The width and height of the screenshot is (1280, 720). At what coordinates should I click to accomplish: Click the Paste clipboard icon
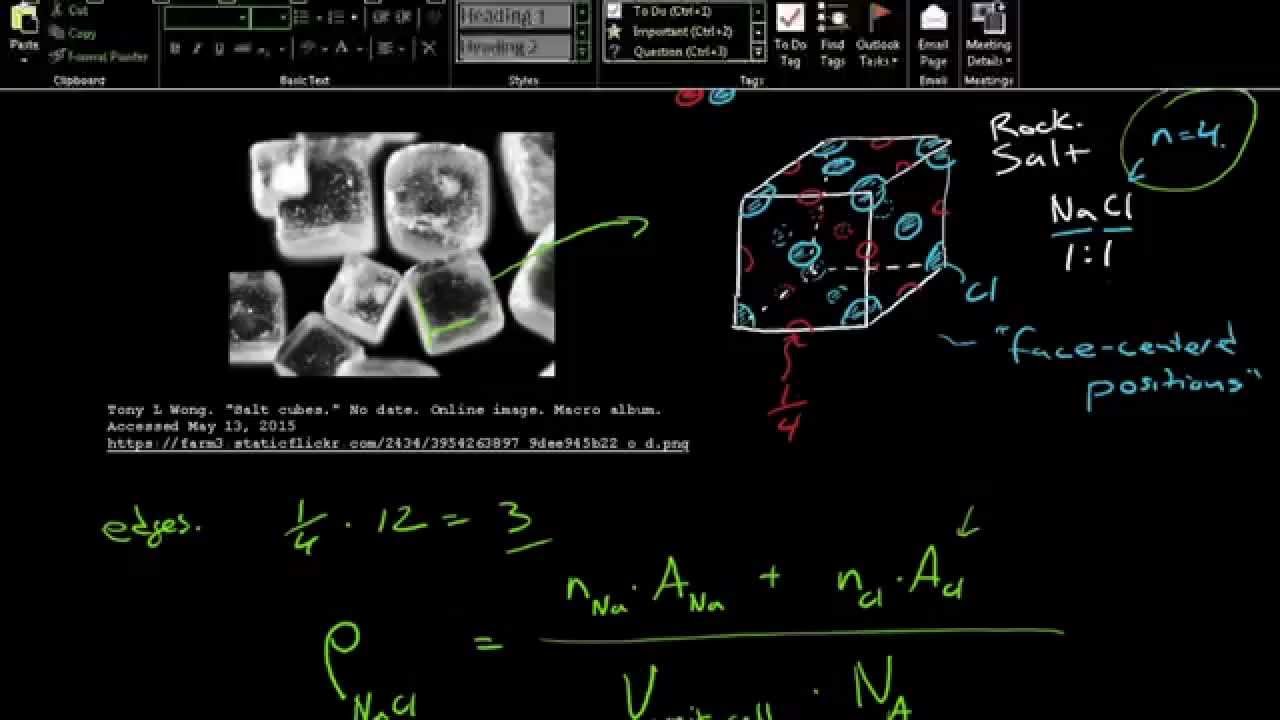click(x=24, y=18)
